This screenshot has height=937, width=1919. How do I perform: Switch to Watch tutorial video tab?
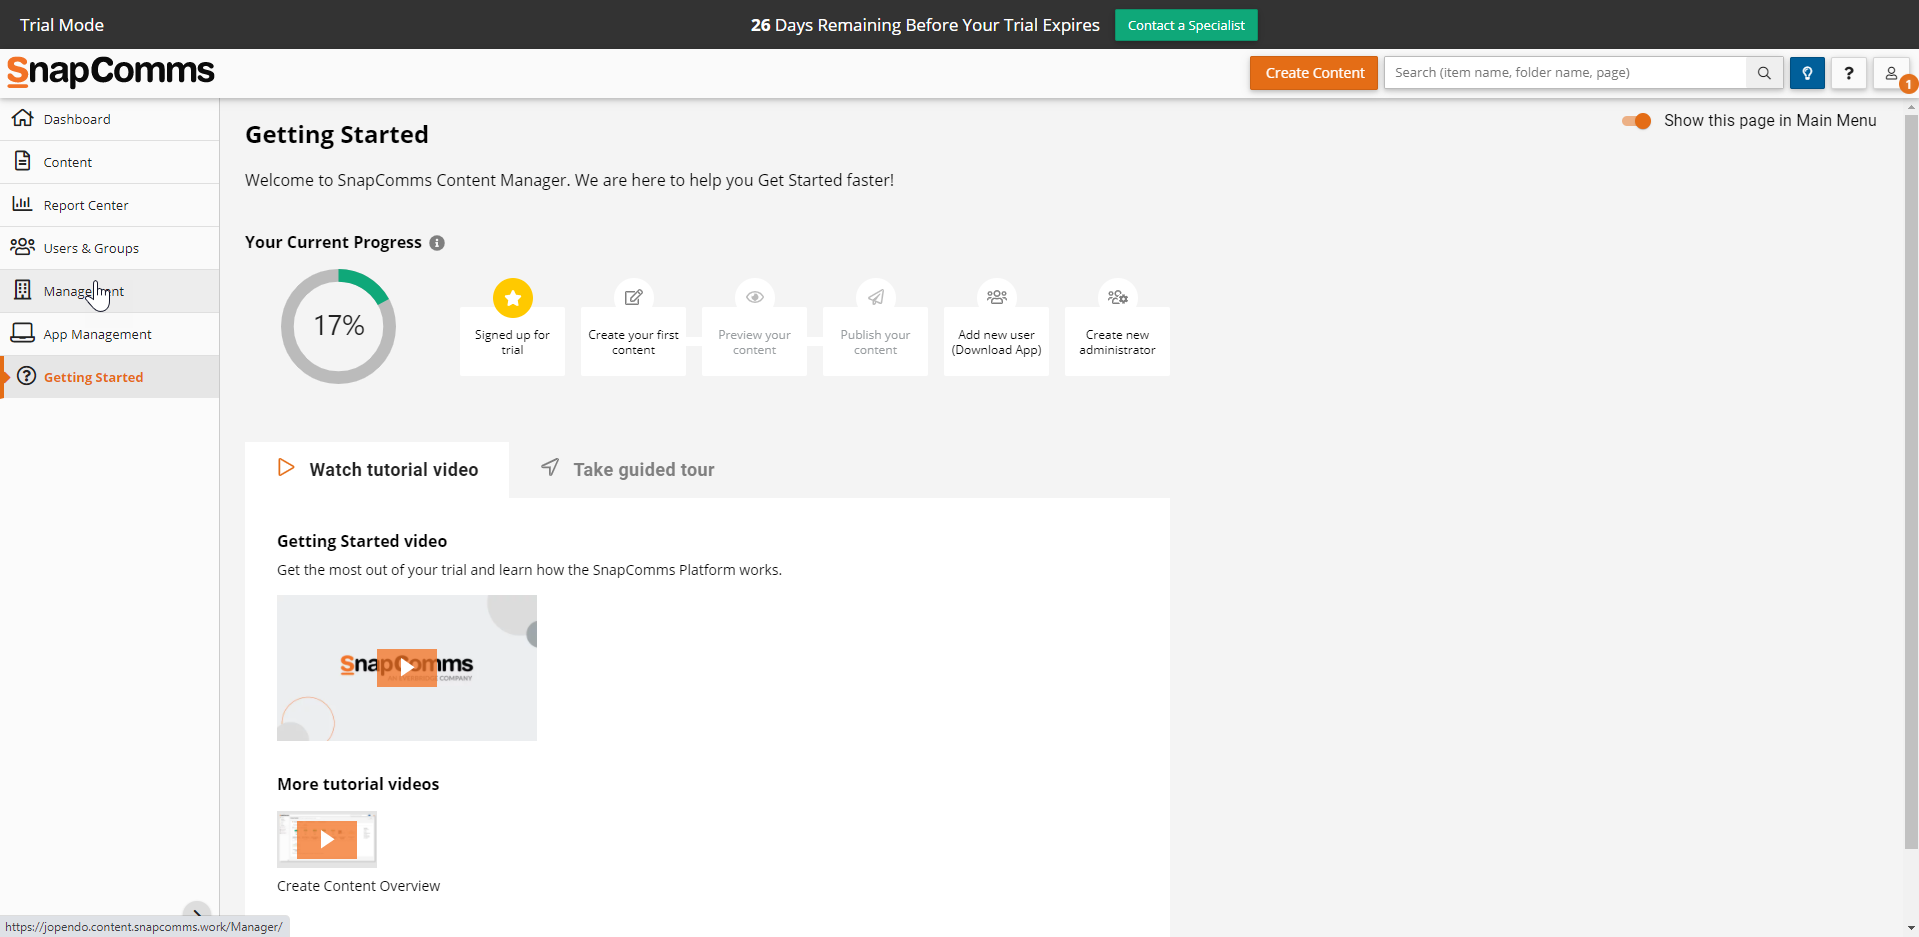pos(377,470)
